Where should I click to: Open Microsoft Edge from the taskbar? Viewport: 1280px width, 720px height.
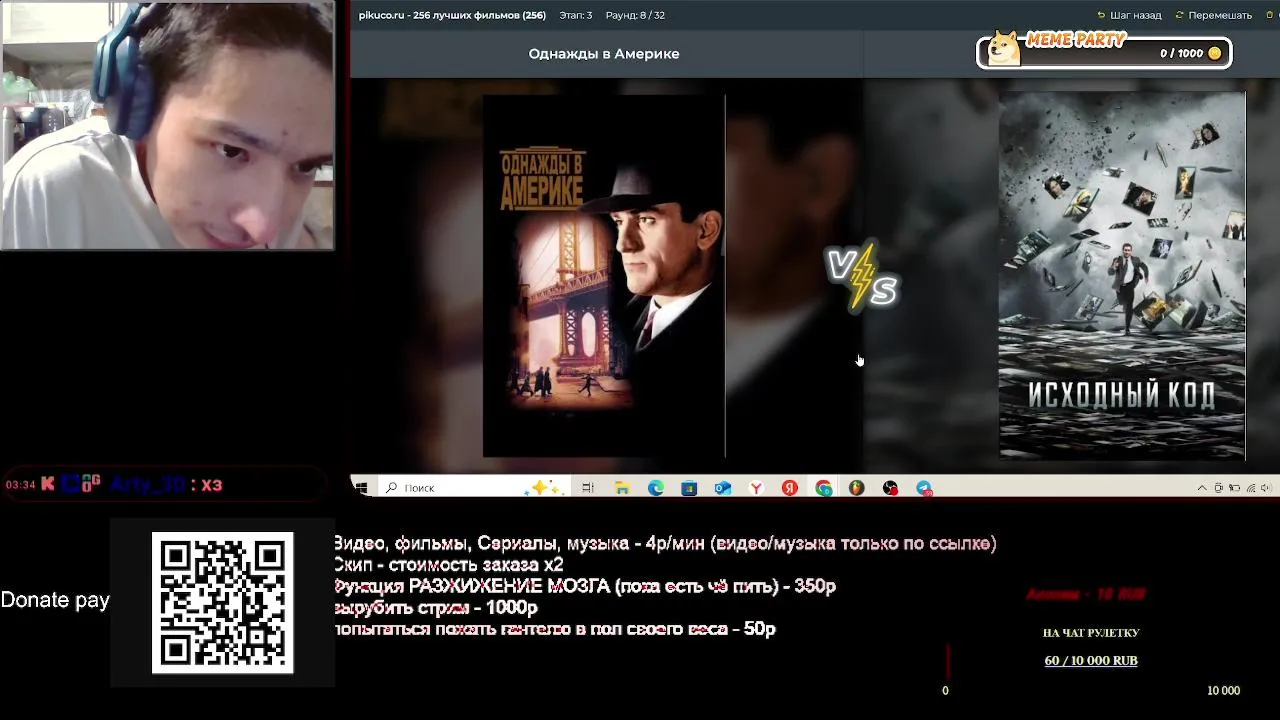coord(656,488)
